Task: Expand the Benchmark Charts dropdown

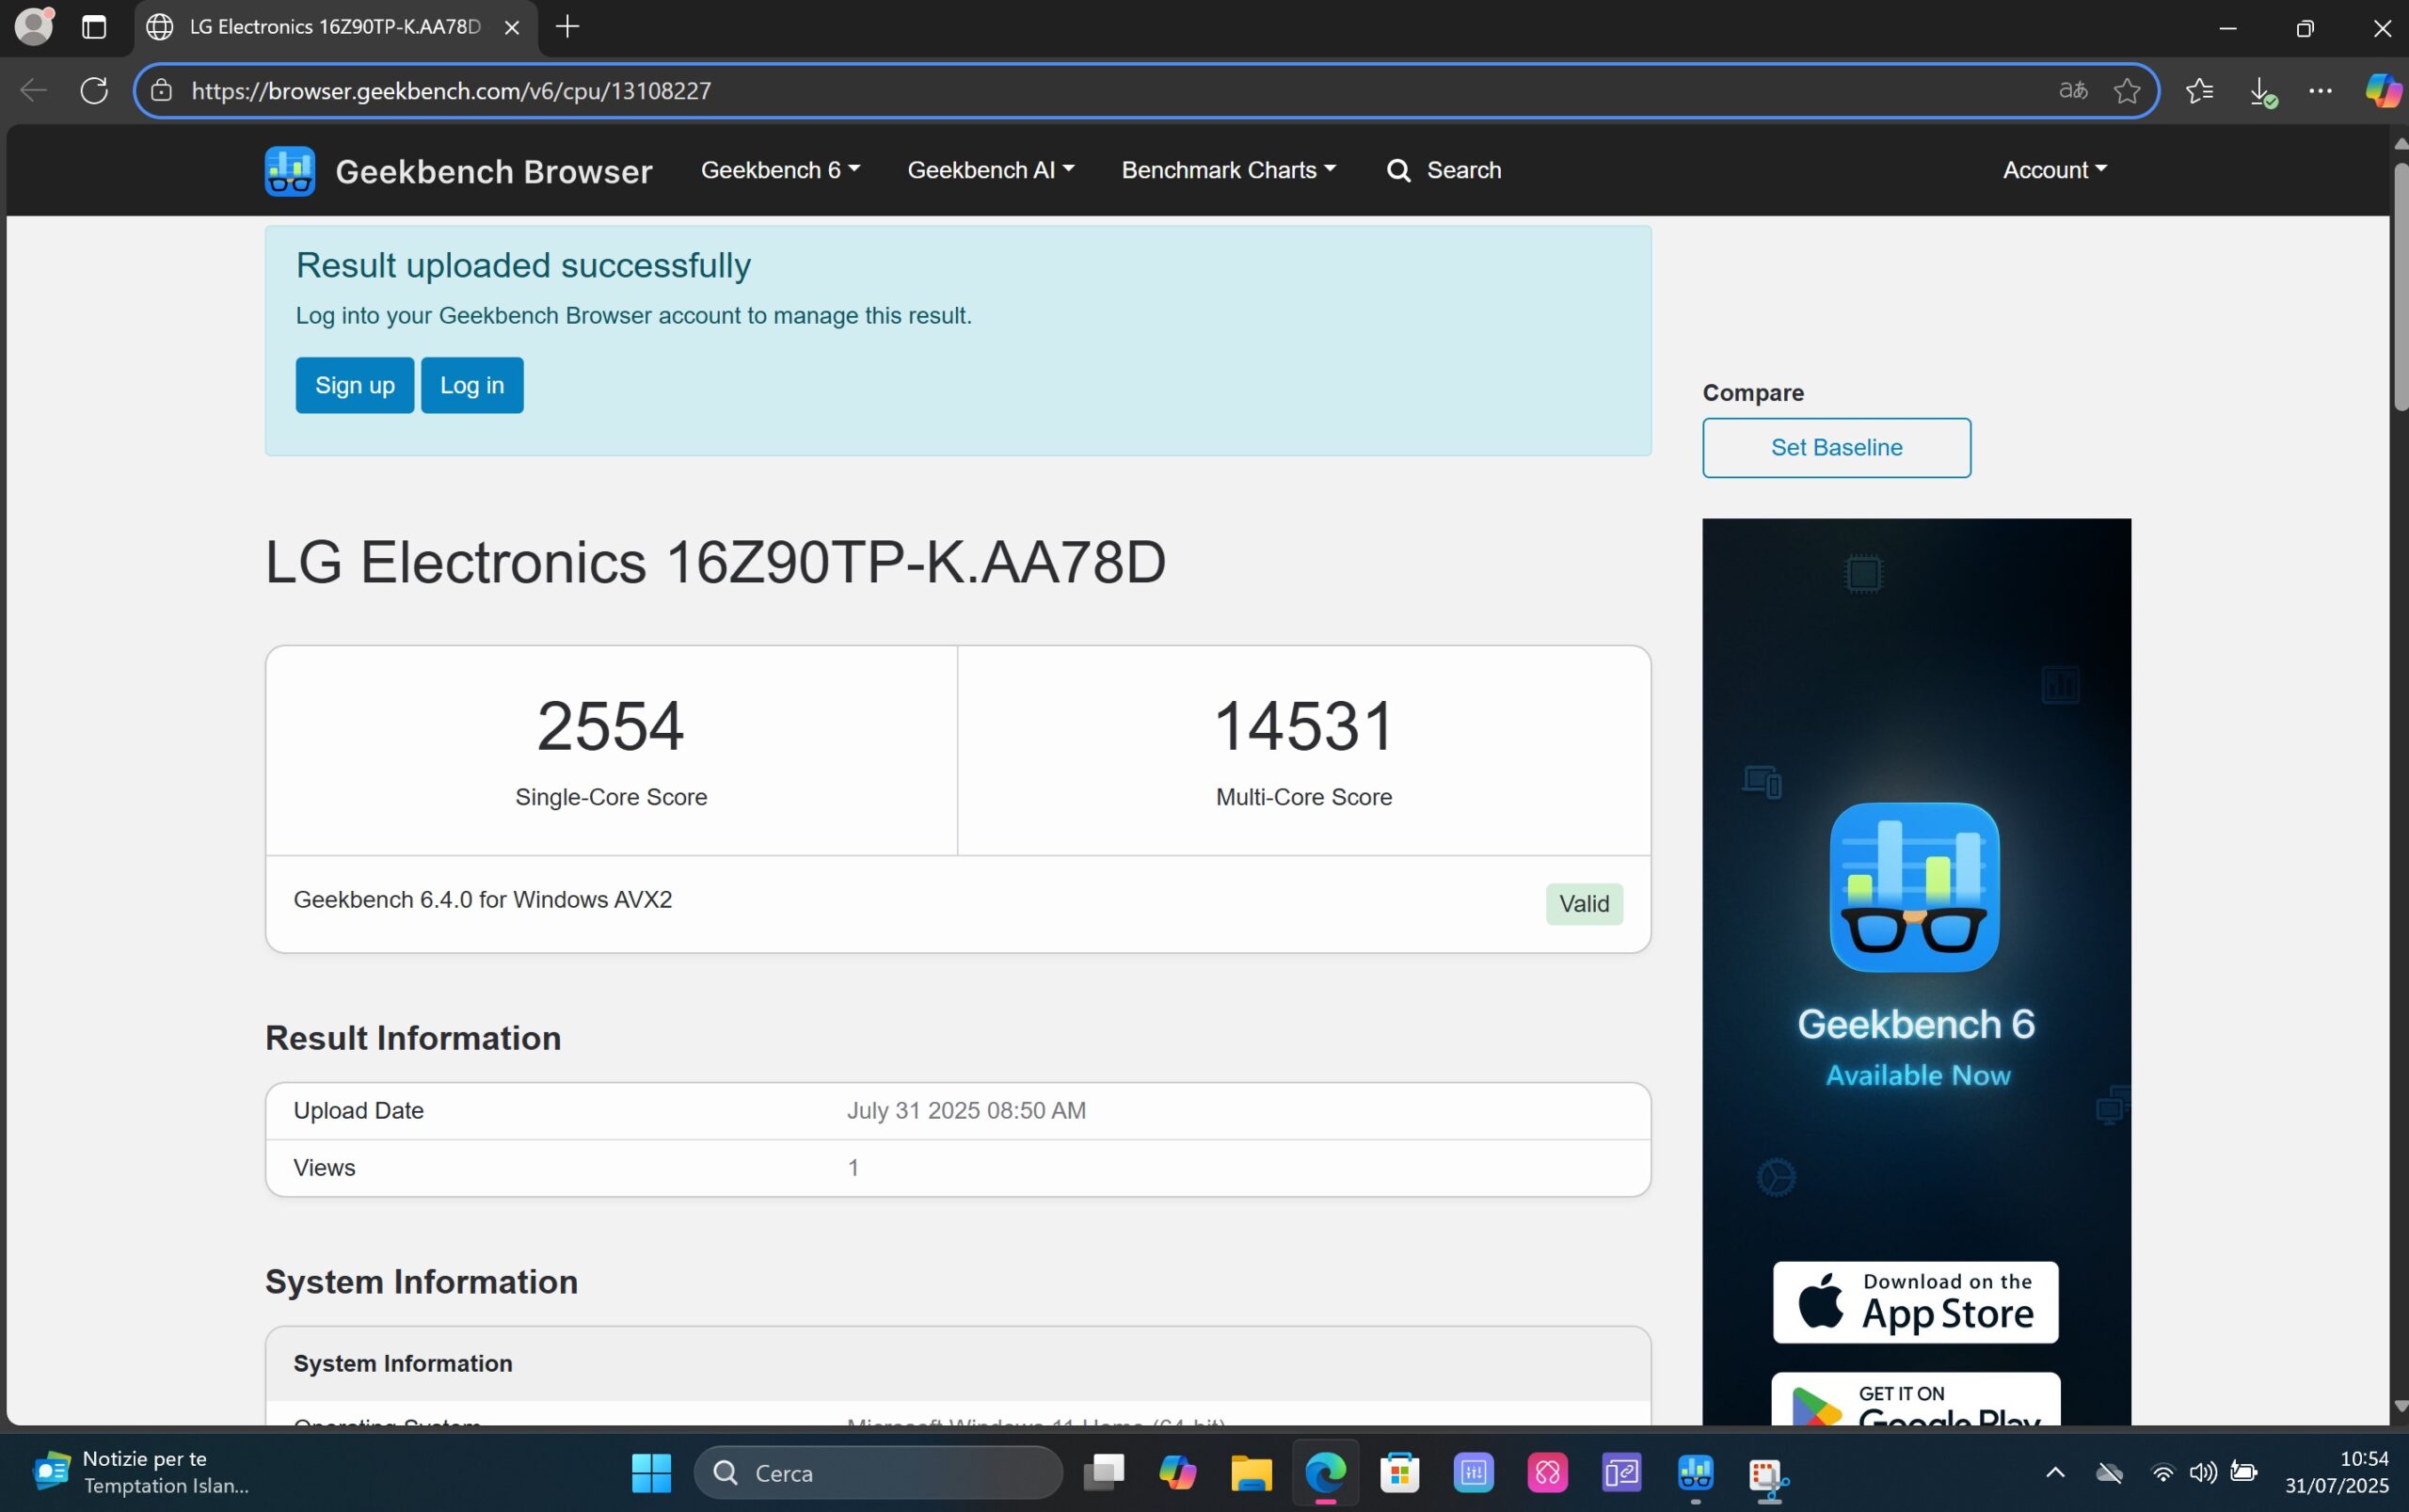Action: coord(1228,170)
